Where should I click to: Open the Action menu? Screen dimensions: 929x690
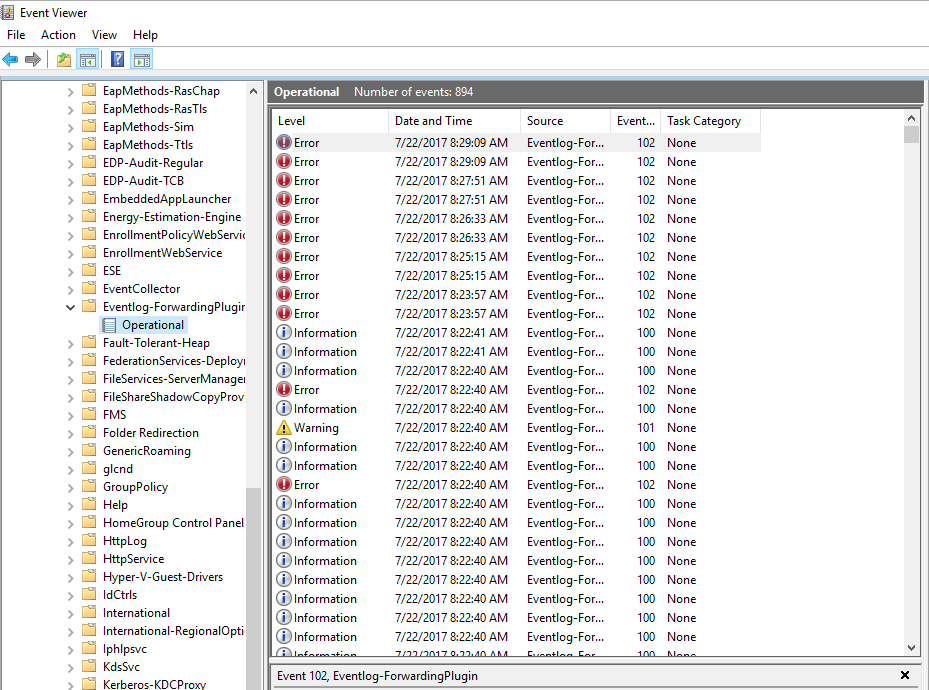coord(58,34)
